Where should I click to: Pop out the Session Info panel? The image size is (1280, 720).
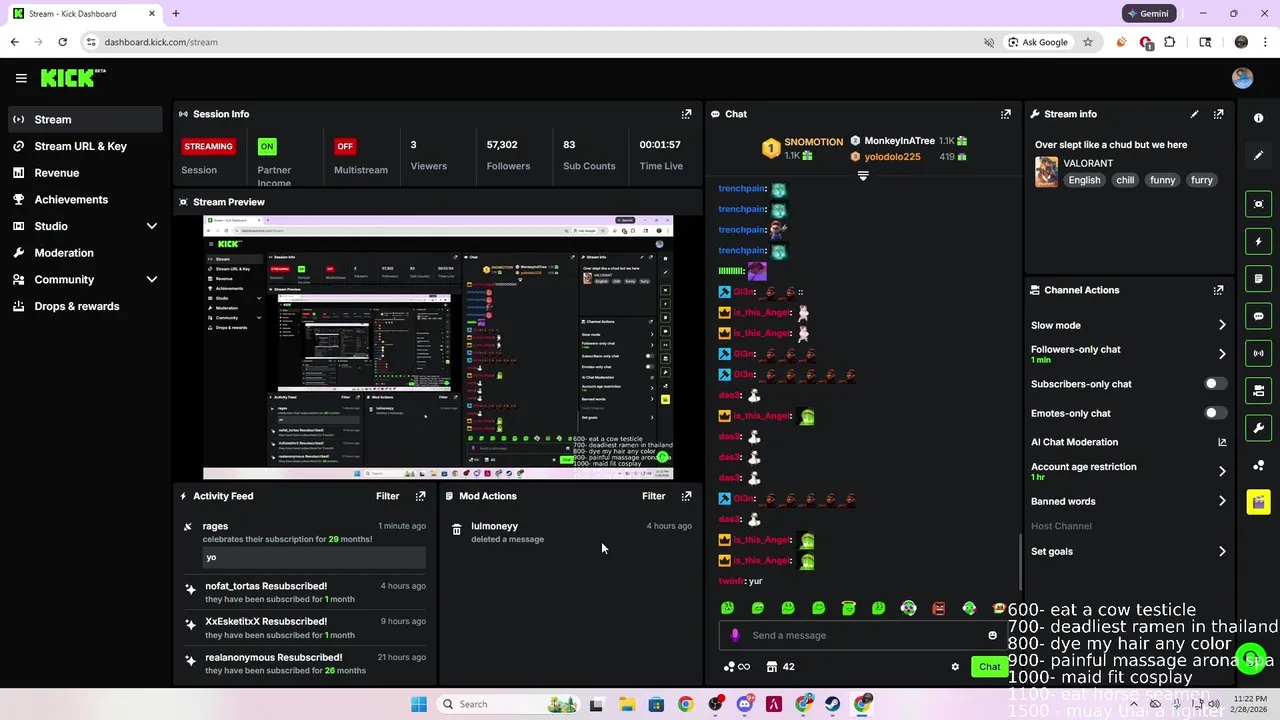(686, 114)
